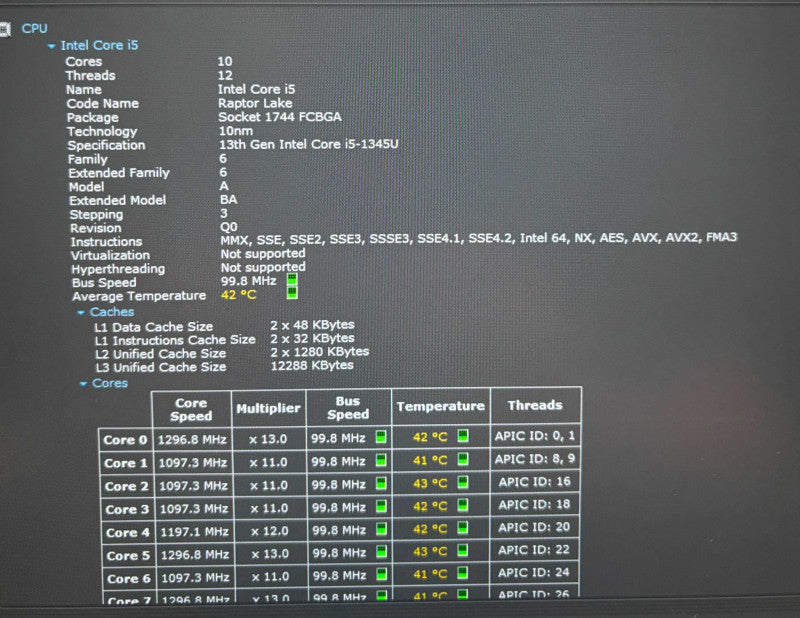This screenshot has width=800, height=618.
Task: Select the Core 1 row label
Action: 126,463
